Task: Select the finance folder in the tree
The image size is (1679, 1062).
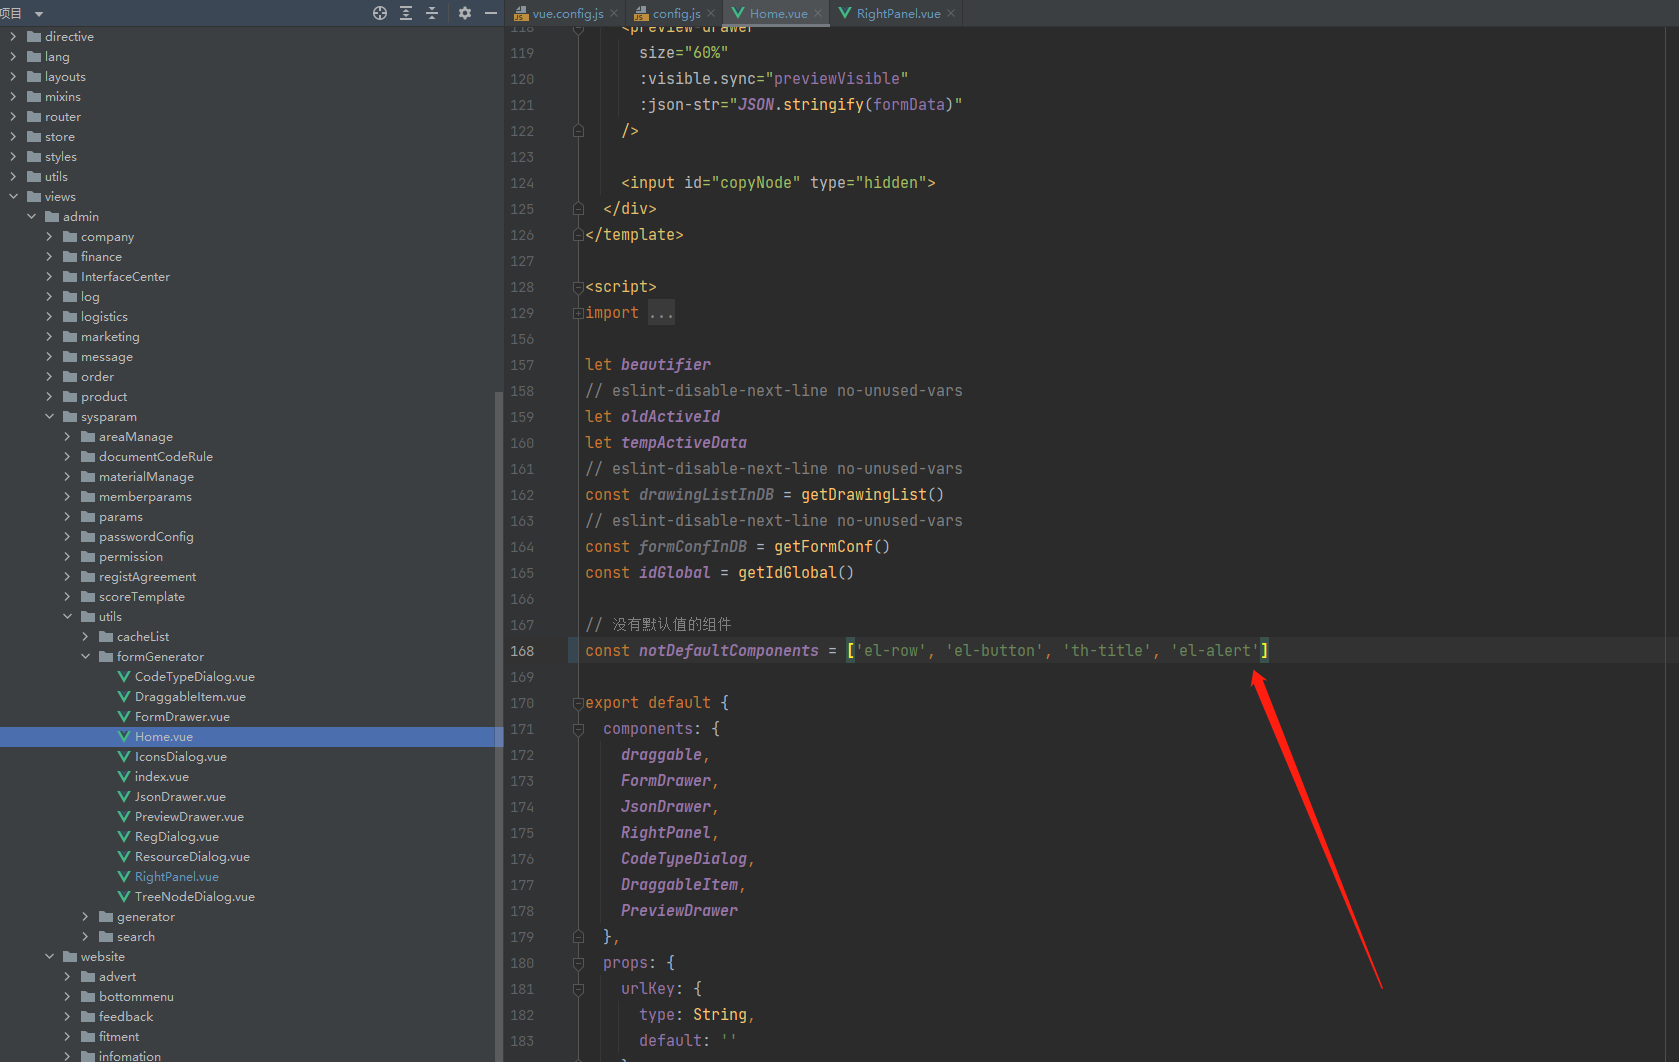Action: [x=101, y=257]
